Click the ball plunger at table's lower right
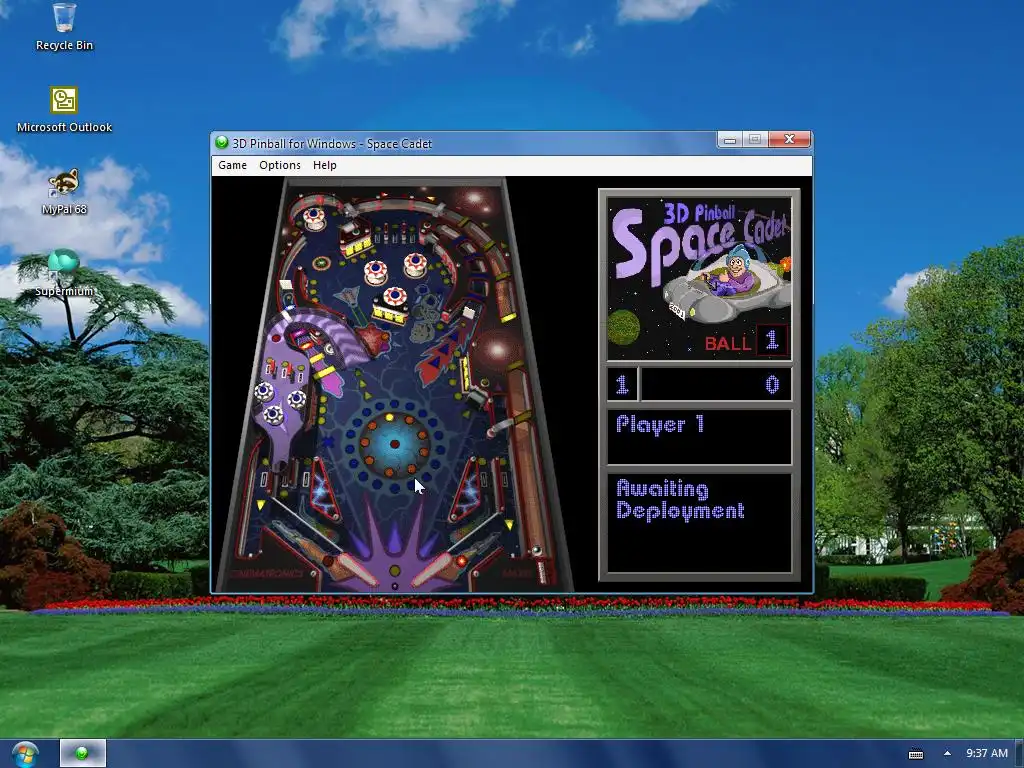This screenshot has height=768, width=1024. (540, 566)
